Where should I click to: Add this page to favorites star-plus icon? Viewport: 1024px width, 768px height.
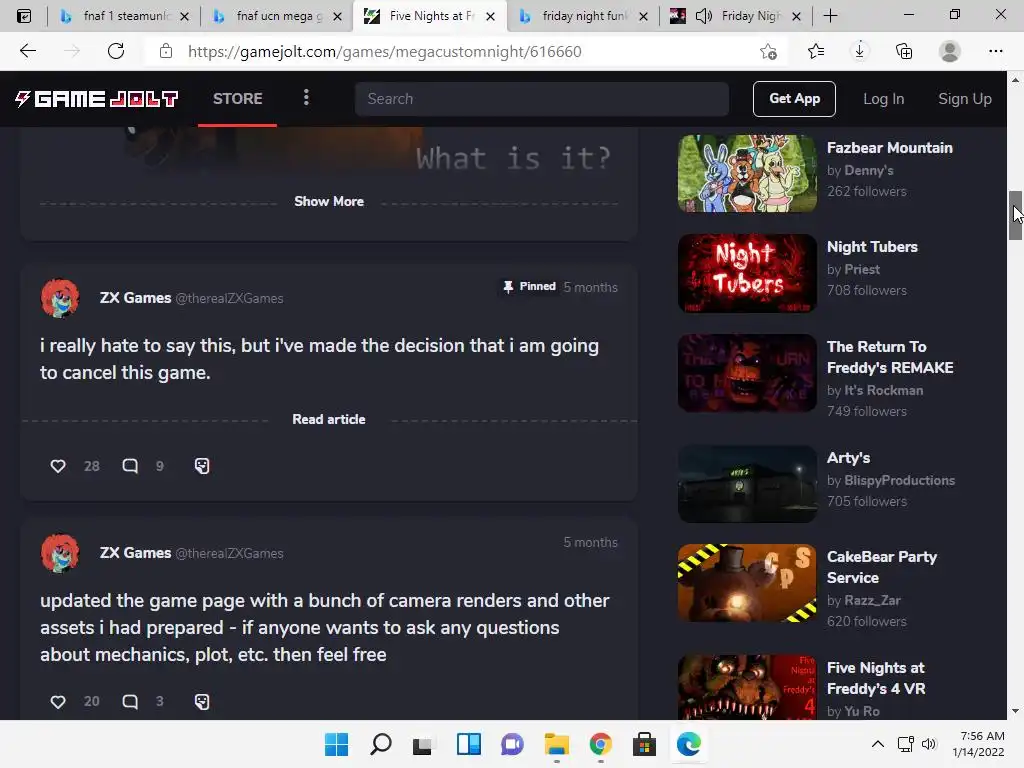[769, 51]
